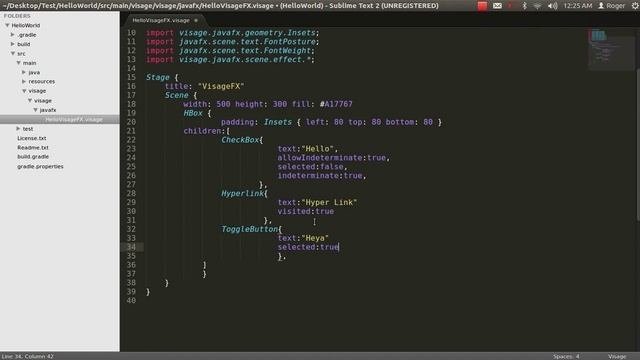Open the mail indicator in the top panel
640x360 pixels.
(x=497, y=6)
